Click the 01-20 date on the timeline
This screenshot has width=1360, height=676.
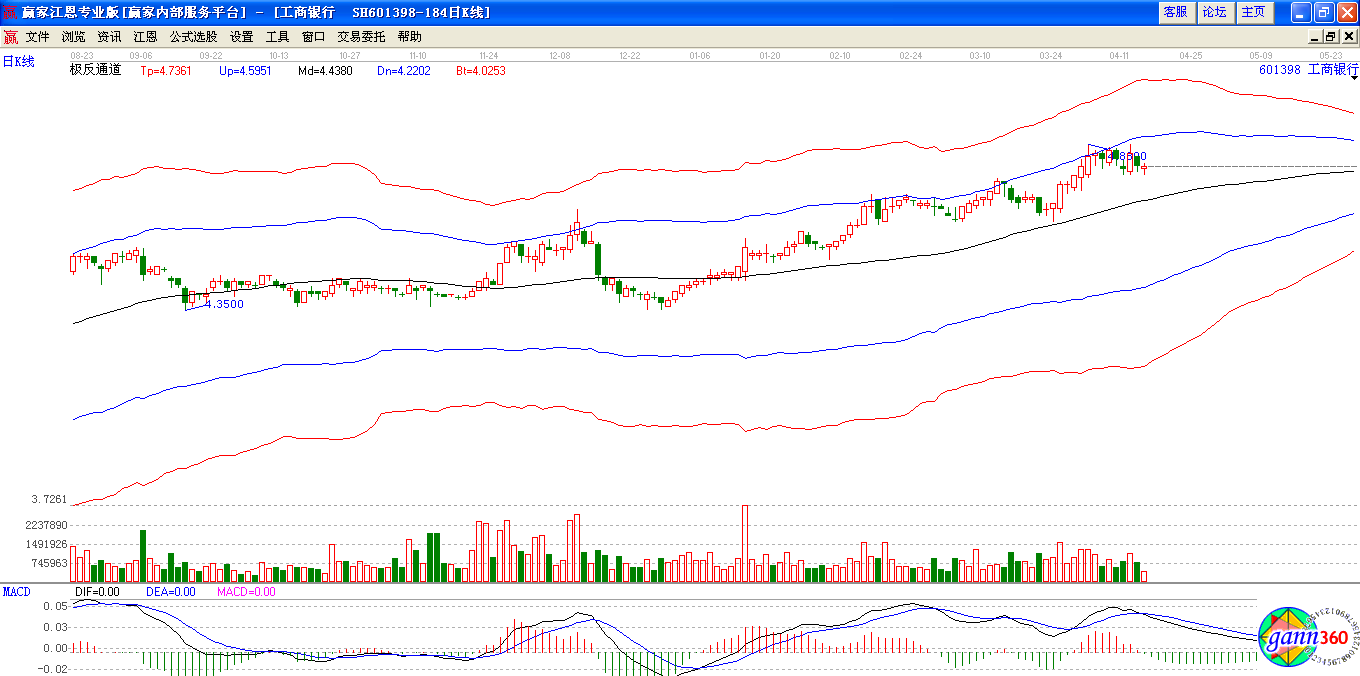pos(769,55)
